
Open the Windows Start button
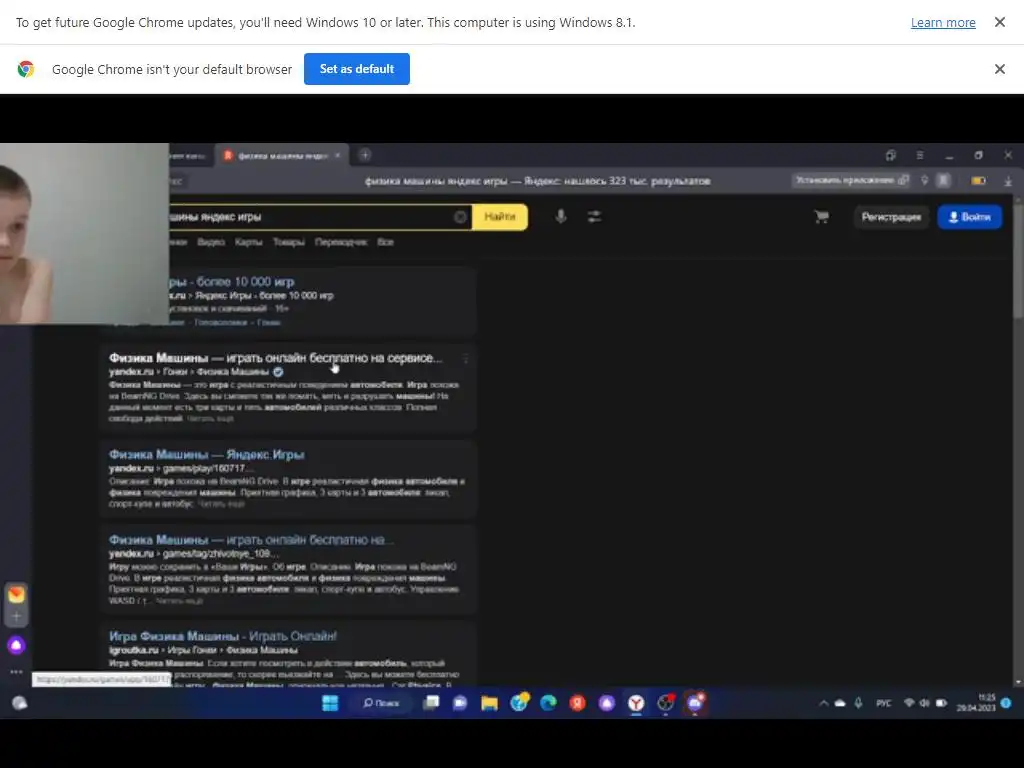click(x=330, y=703)
